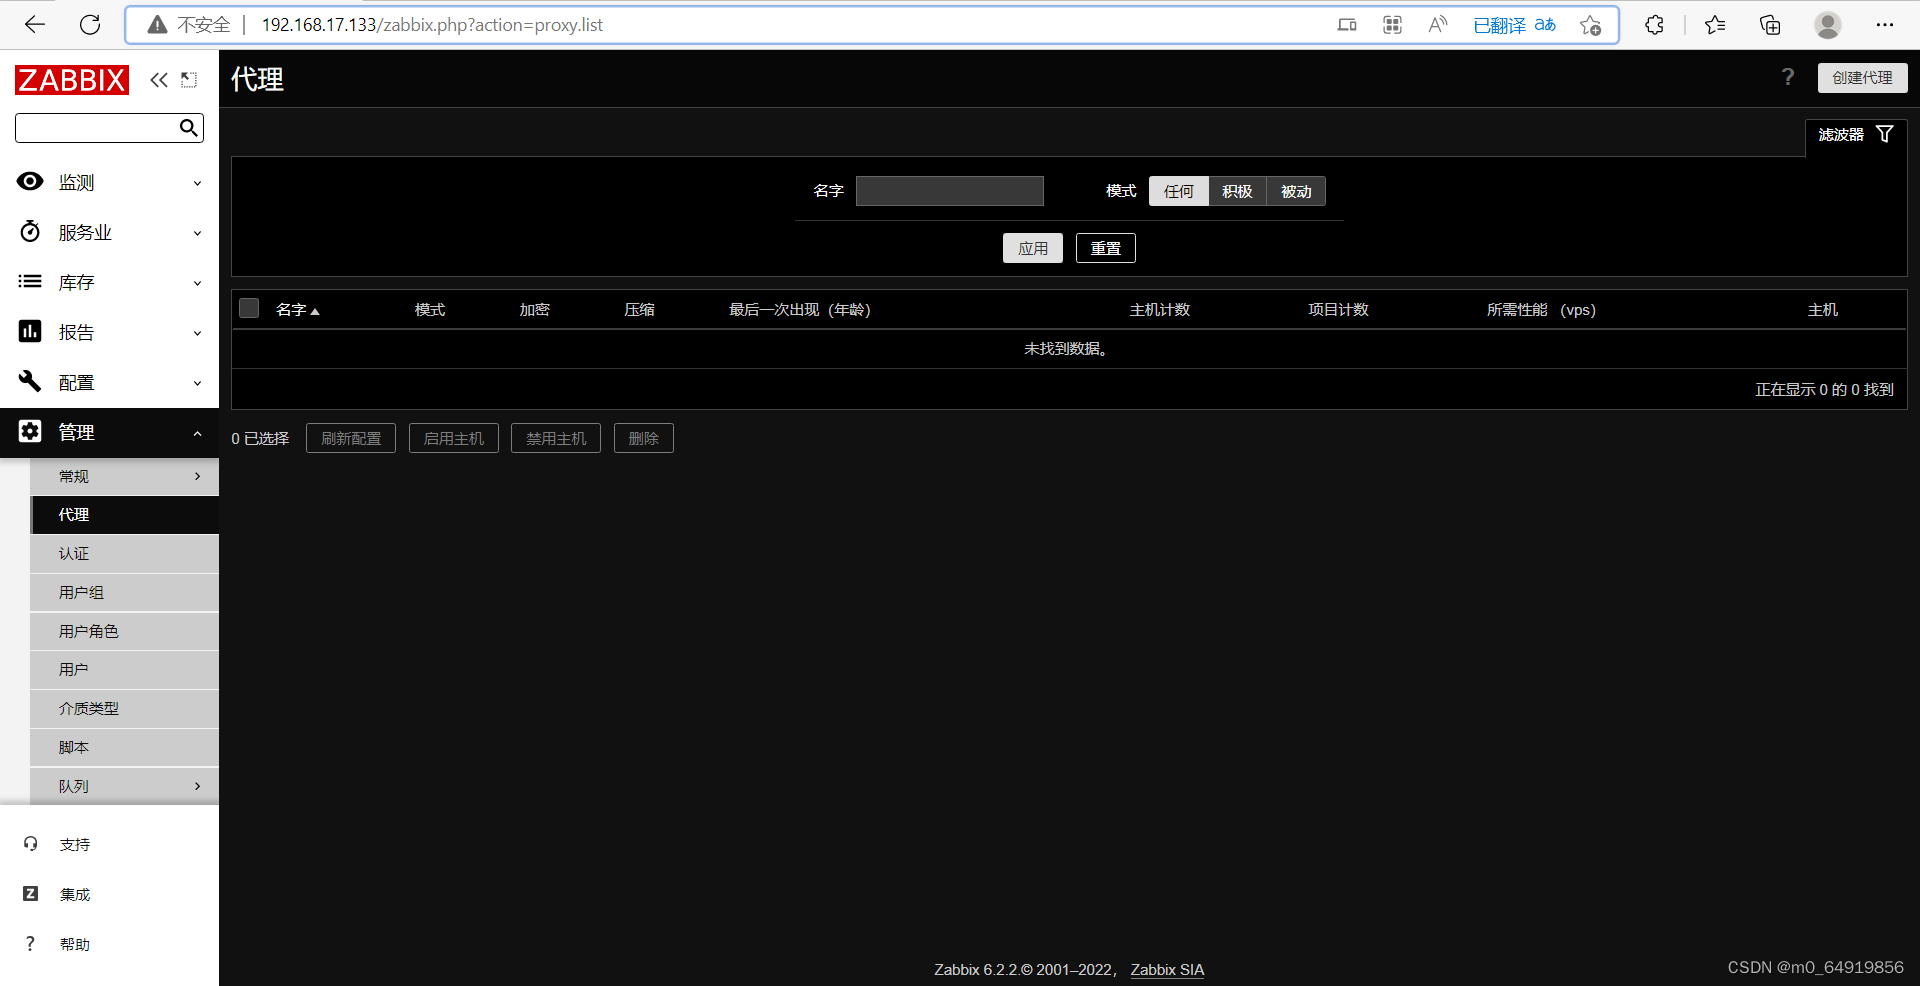Screen dimensions: 1920x986
Task: Select 积极 mode filter option
Action: (1237, 191)
